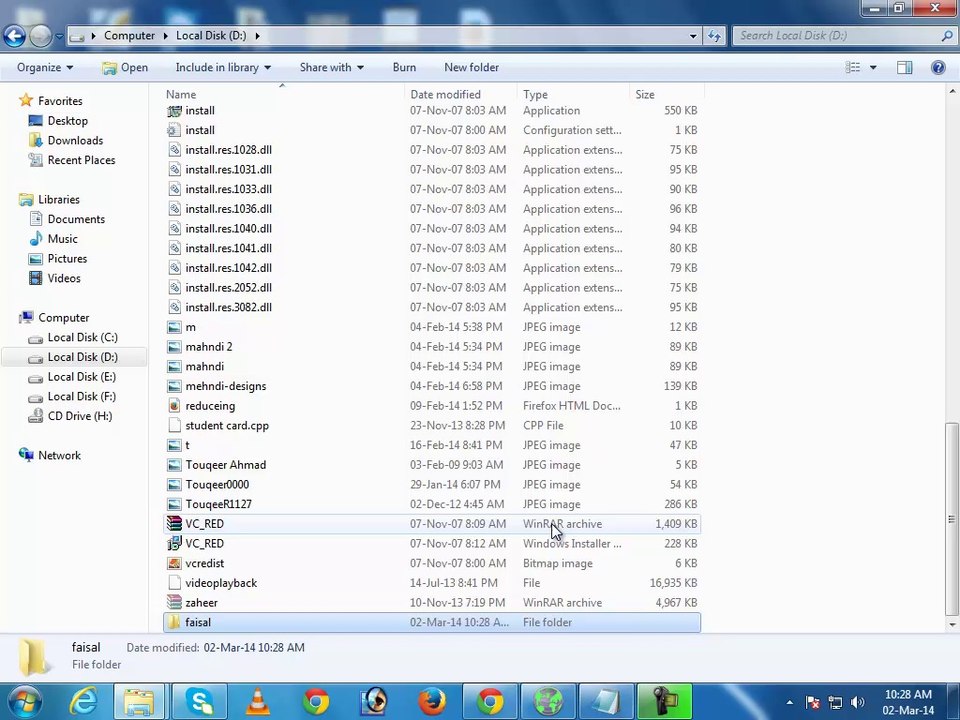Open the view options dropdown arrow
Screen dimensions: 960x720
pyautogui.click(x=873, y=67)
